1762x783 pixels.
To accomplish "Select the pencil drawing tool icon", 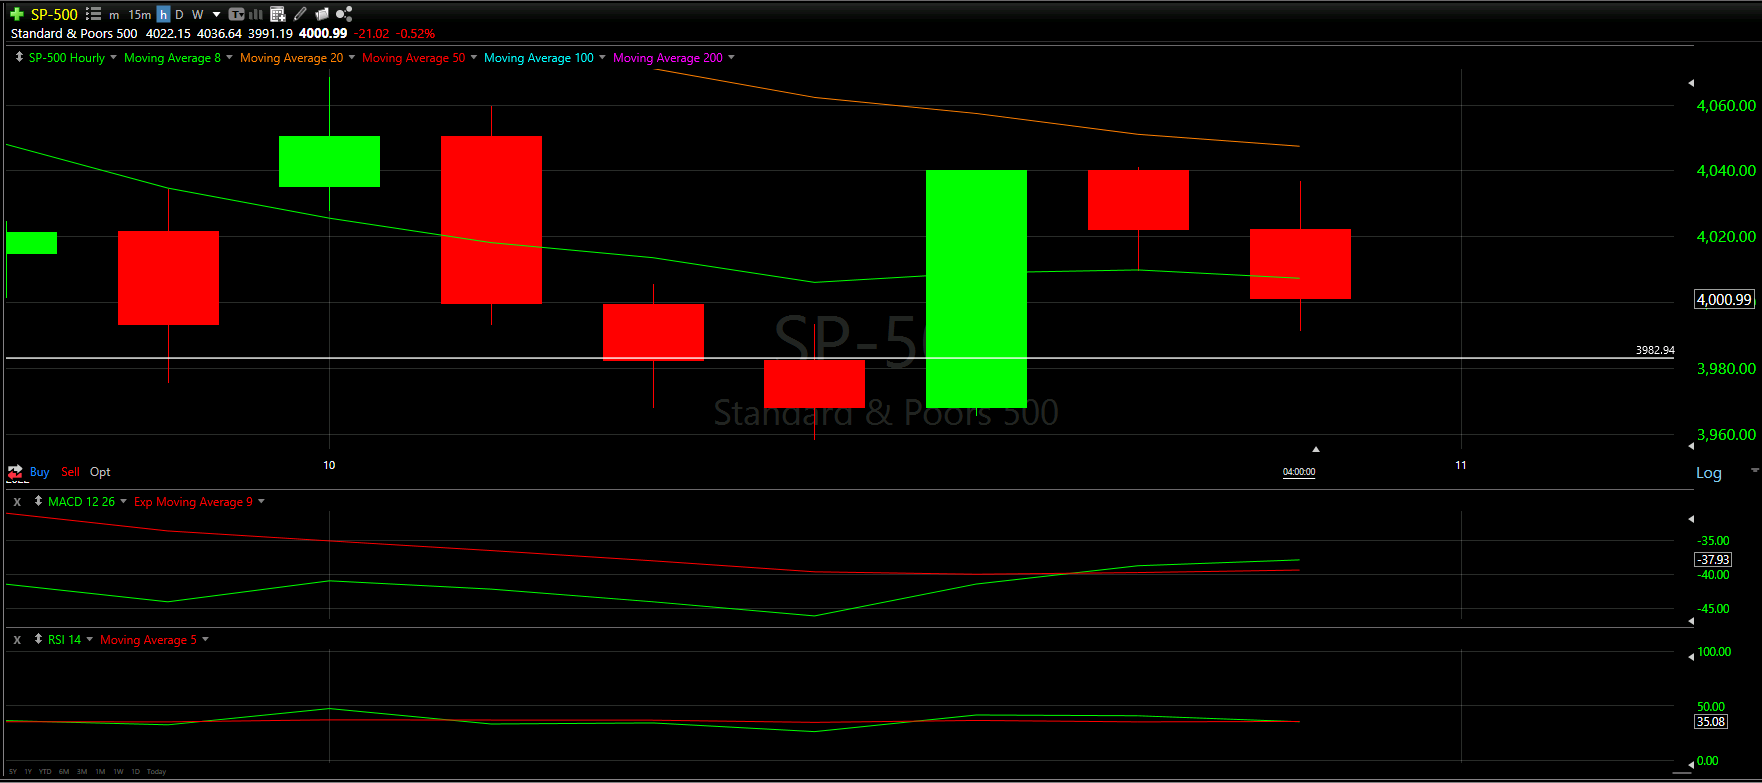I will tap(300, 14).
